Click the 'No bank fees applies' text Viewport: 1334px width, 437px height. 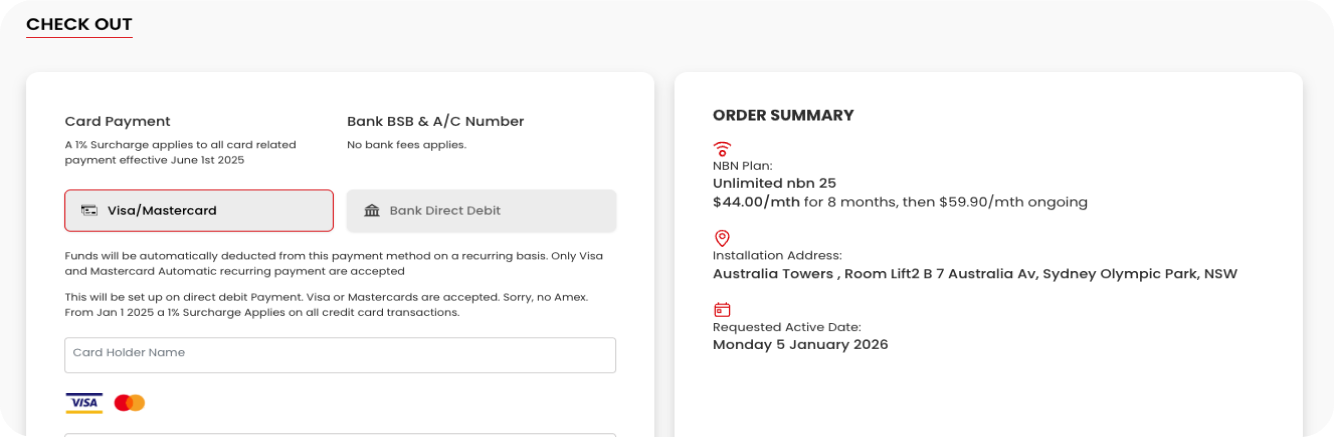(406, 145)
